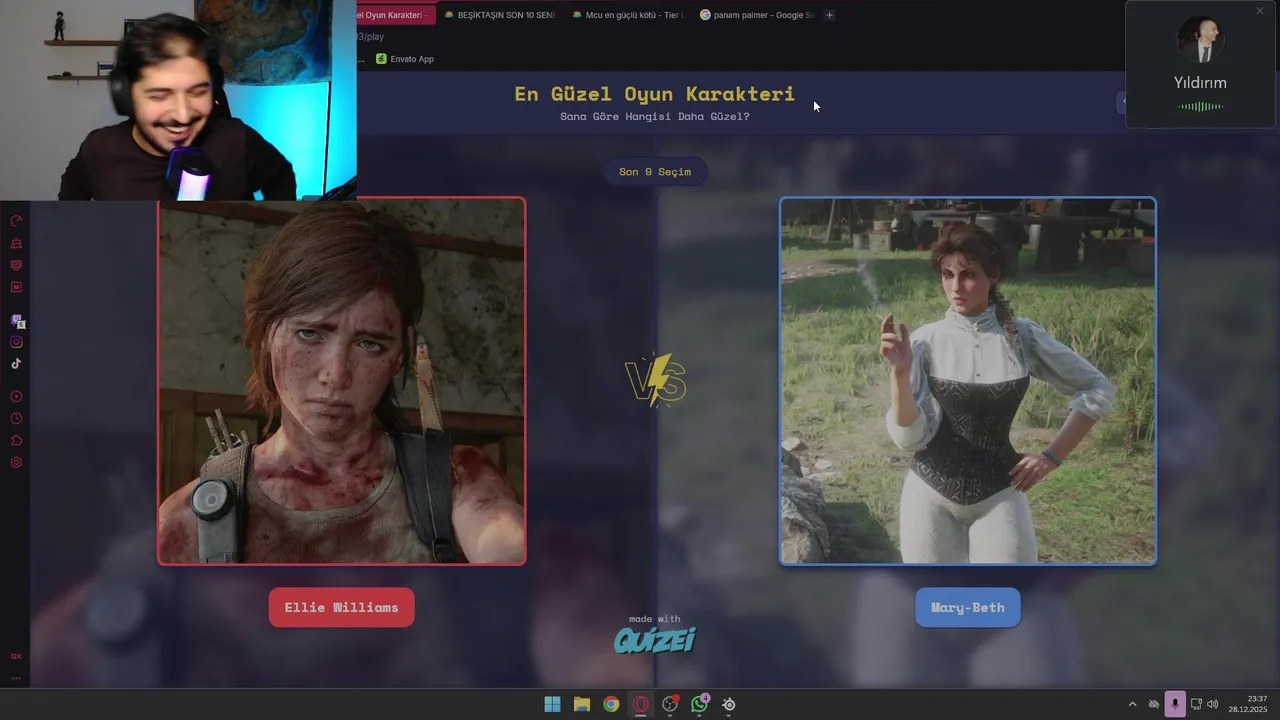Viewport: 1280px width, 720px height.
Task: Click the GX logo at sidebar bottom
Action: click(x=16, y=656)
